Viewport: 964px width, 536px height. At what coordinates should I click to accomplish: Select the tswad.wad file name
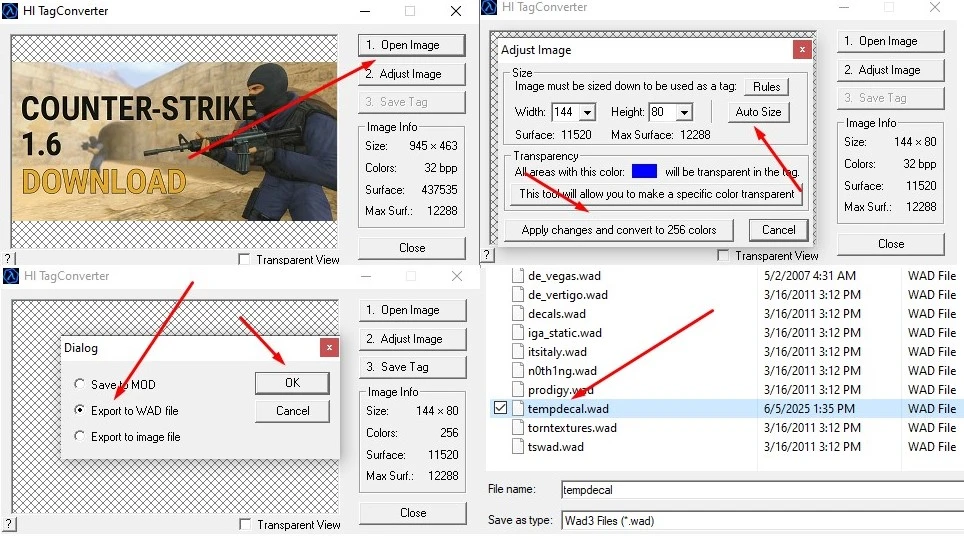556,447
